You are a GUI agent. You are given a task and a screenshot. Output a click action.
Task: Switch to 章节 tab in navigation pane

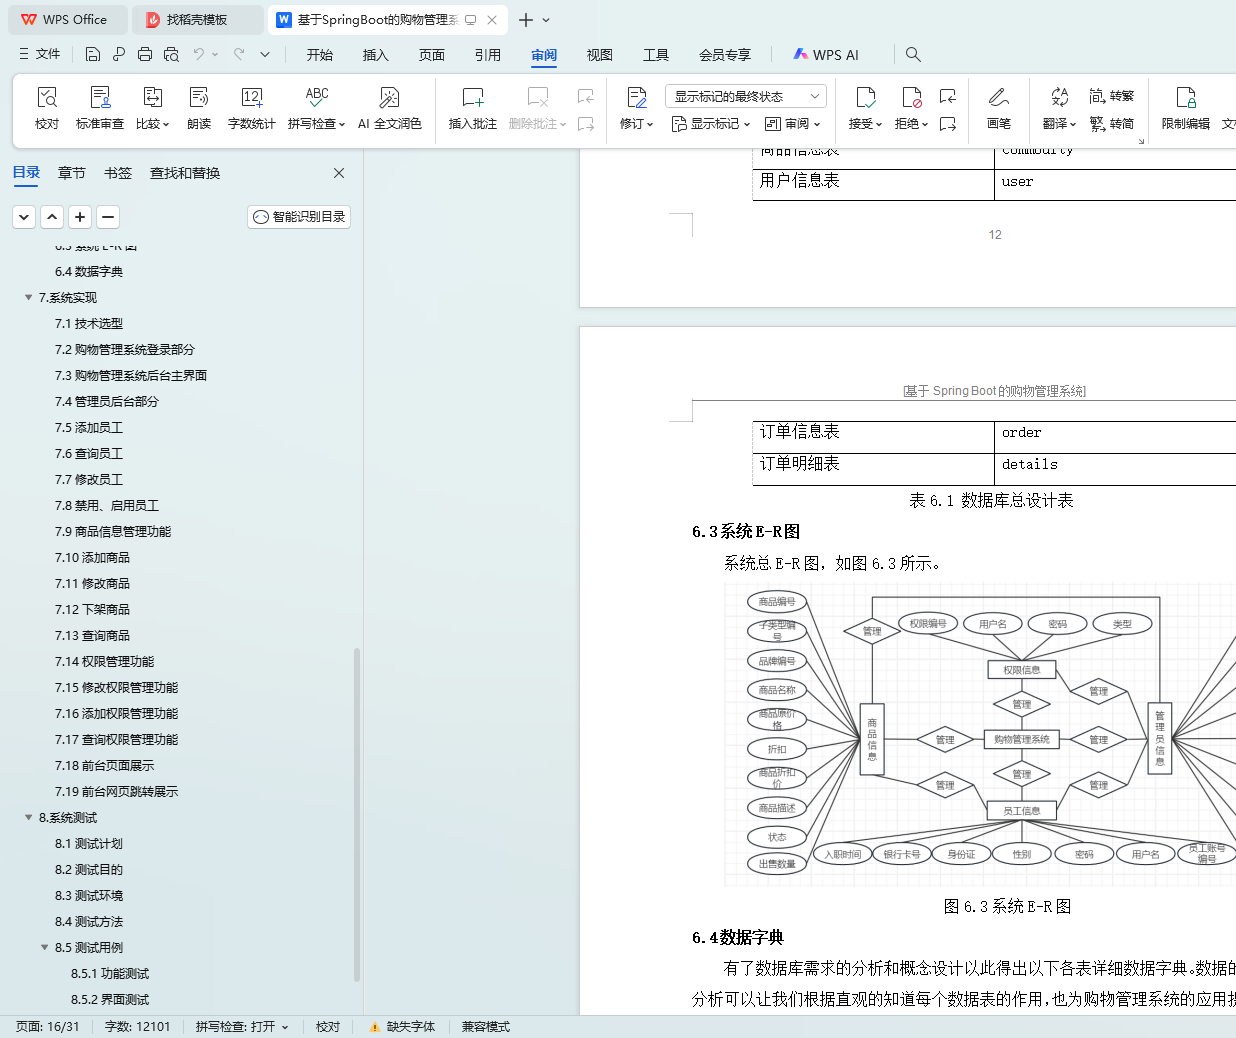[72, 173]
